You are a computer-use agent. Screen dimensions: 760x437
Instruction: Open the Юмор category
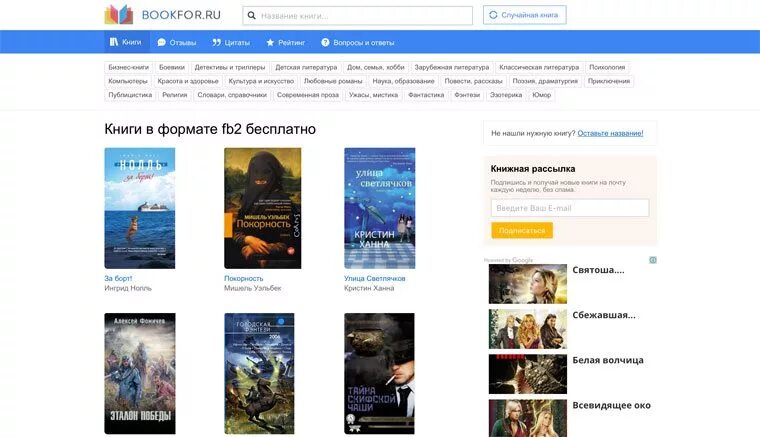[x=541, y=95]
